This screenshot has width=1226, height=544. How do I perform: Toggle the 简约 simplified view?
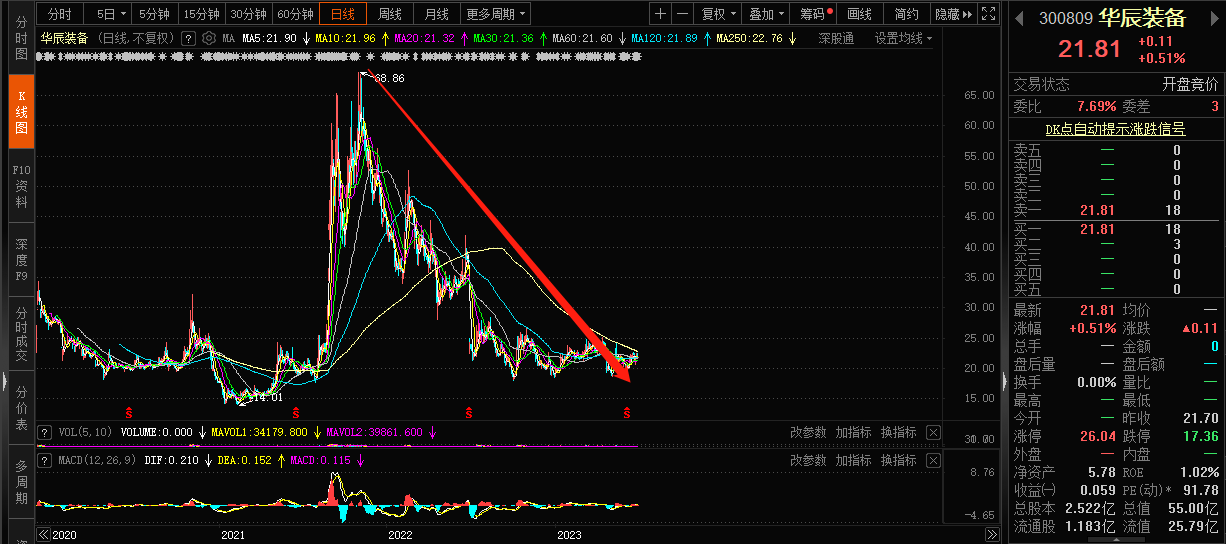click(906, 14)
